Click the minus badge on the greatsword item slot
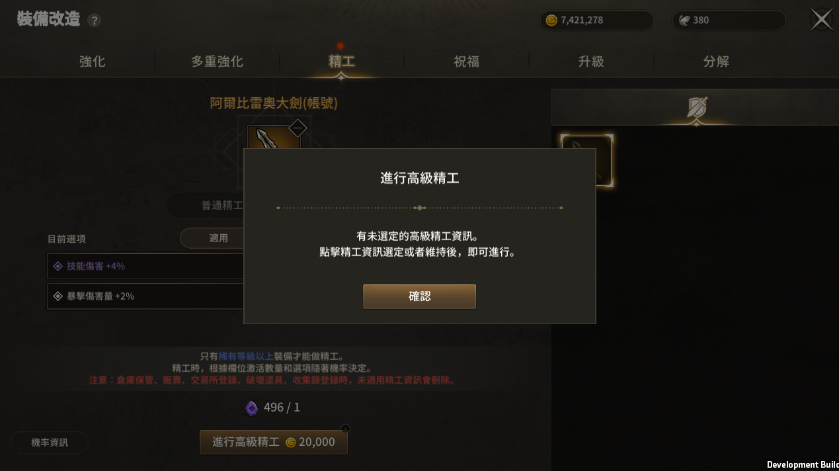This screenshot has width=839, height=471. tap(298, 128)
